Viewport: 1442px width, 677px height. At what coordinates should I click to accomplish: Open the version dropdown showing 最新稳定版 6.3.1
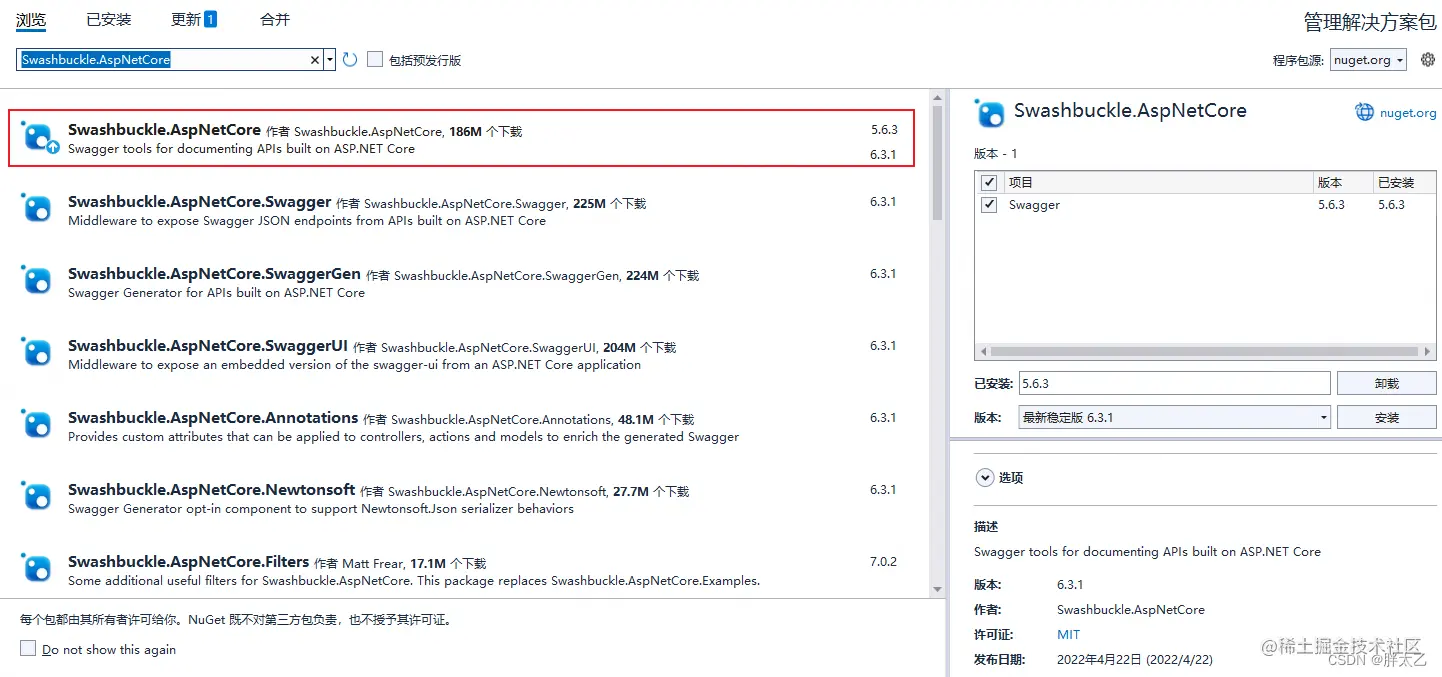pyautogui.click(x=1174, y=417)
